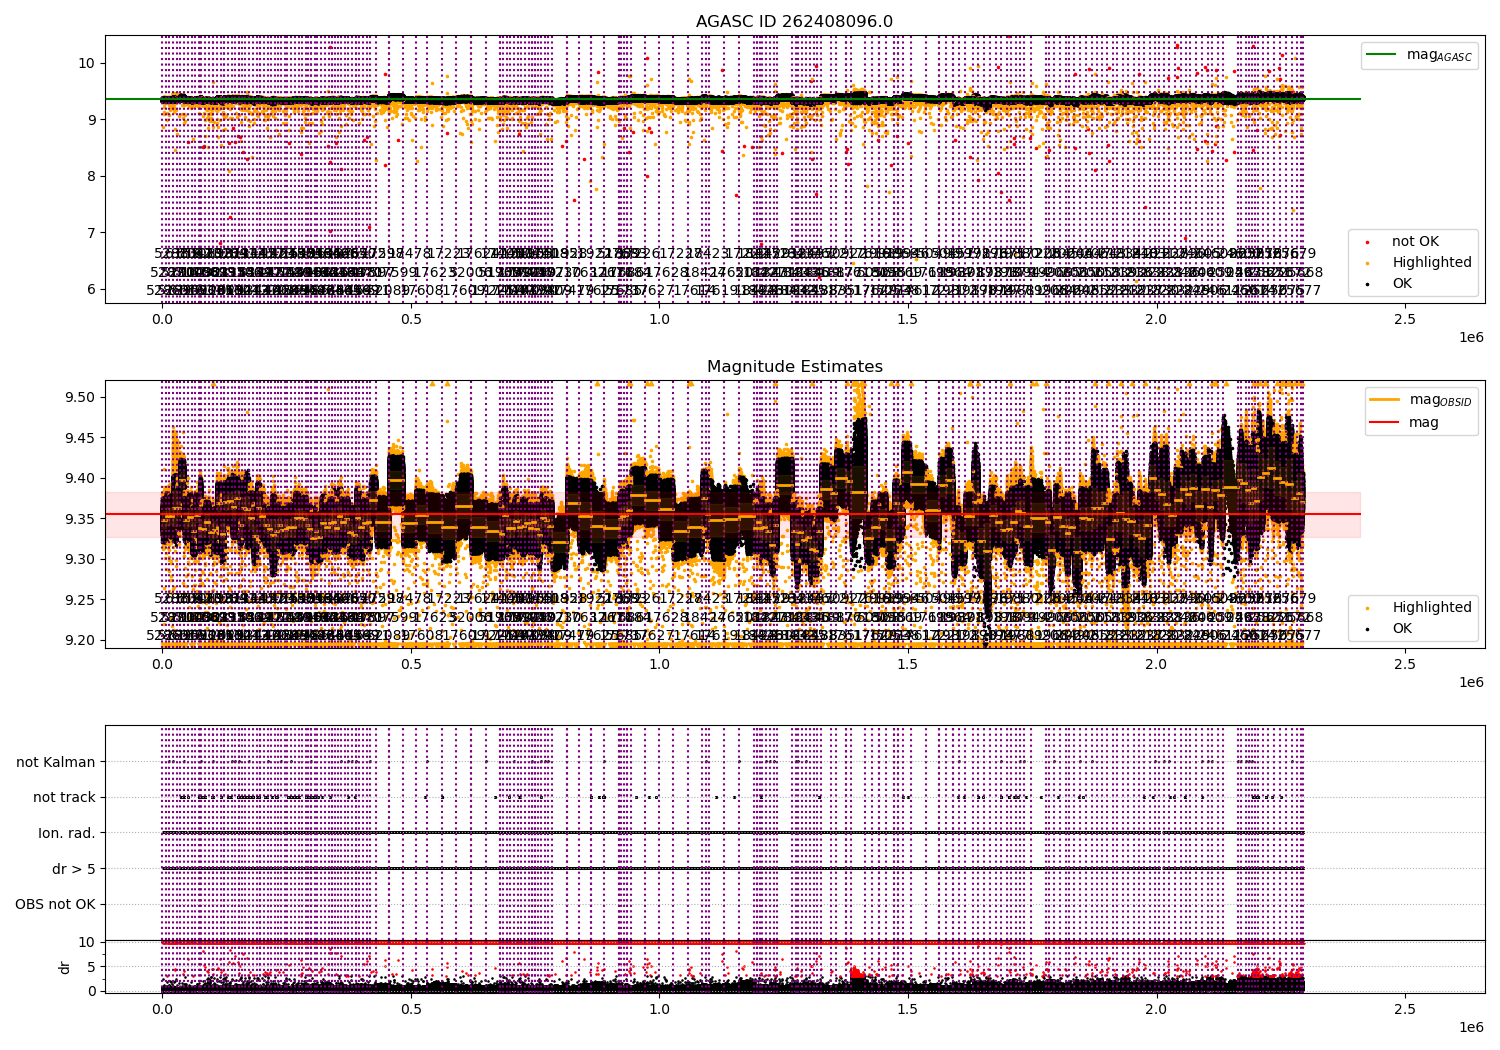Click the 1e6 exponent under top plot
1500x1050 pixels.
(x=1471, y=337)
